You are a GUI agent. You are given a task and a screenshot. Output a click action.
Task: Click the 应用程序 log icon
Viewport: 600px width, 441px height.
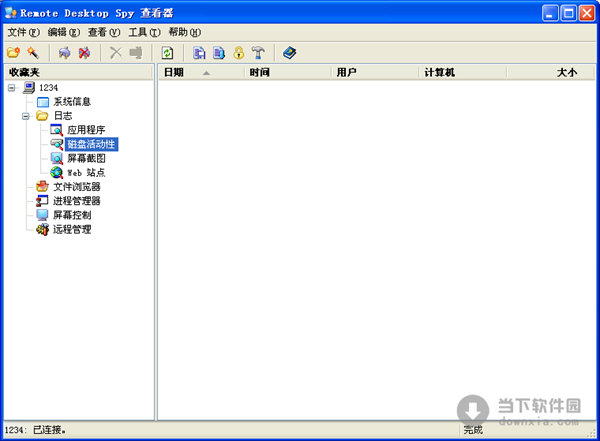coord(57,130)
